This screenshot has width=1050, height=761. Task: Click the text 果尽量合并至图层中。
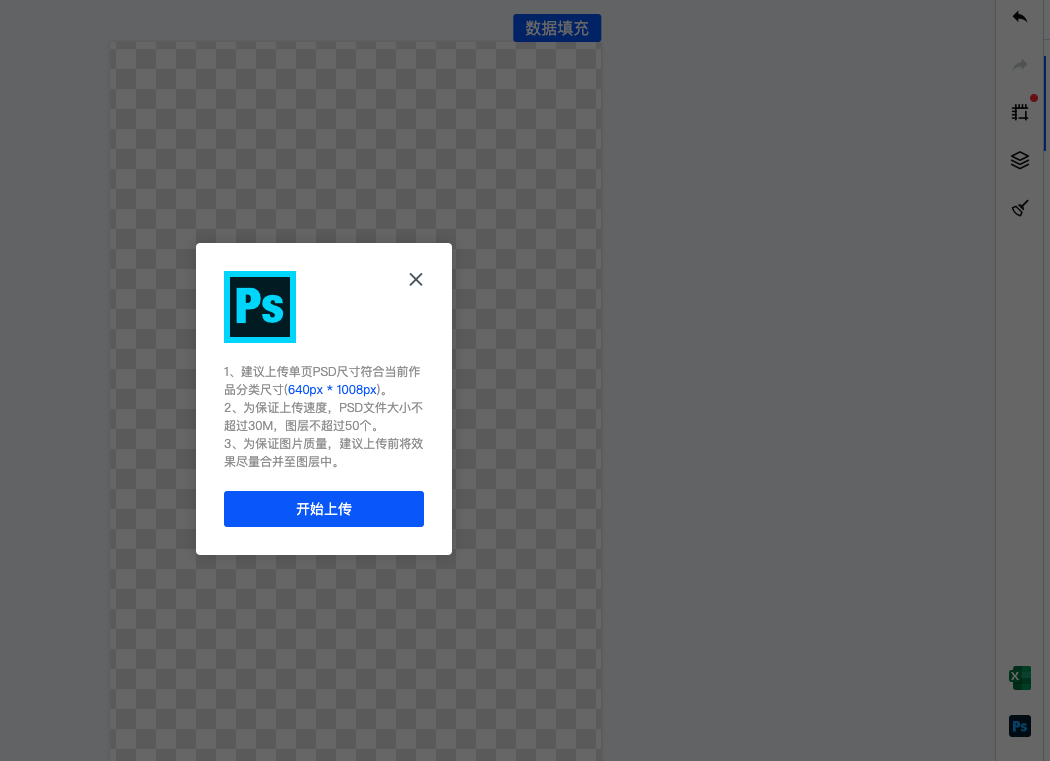[x=284, y=462]
